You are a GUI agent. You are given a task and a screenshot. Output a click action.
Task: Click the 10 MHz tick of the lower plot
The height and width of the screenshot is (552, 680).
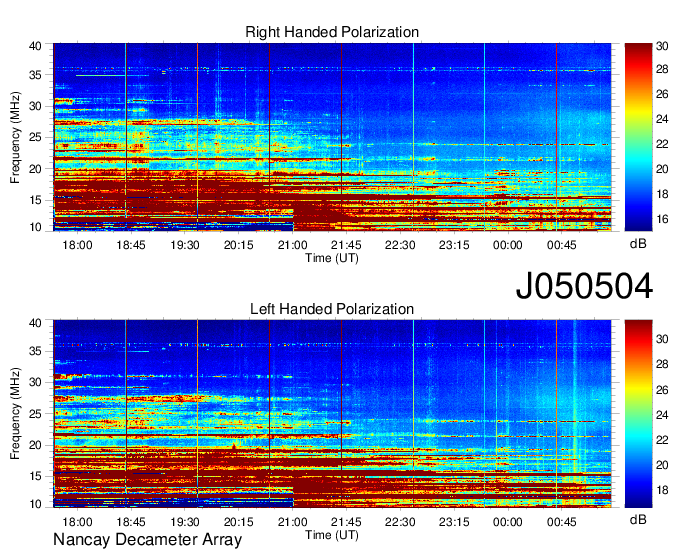35,504
